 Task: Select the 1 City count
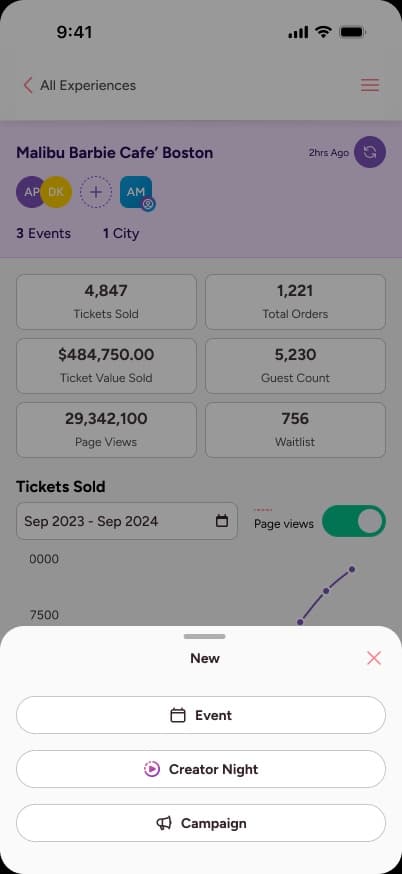pyautogui.click(x=121, y=234)
